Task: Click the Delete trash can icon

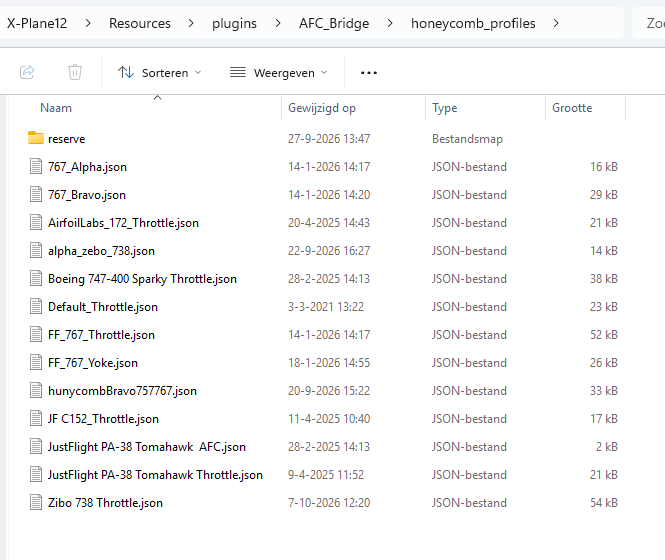Action: pos(75,72)
